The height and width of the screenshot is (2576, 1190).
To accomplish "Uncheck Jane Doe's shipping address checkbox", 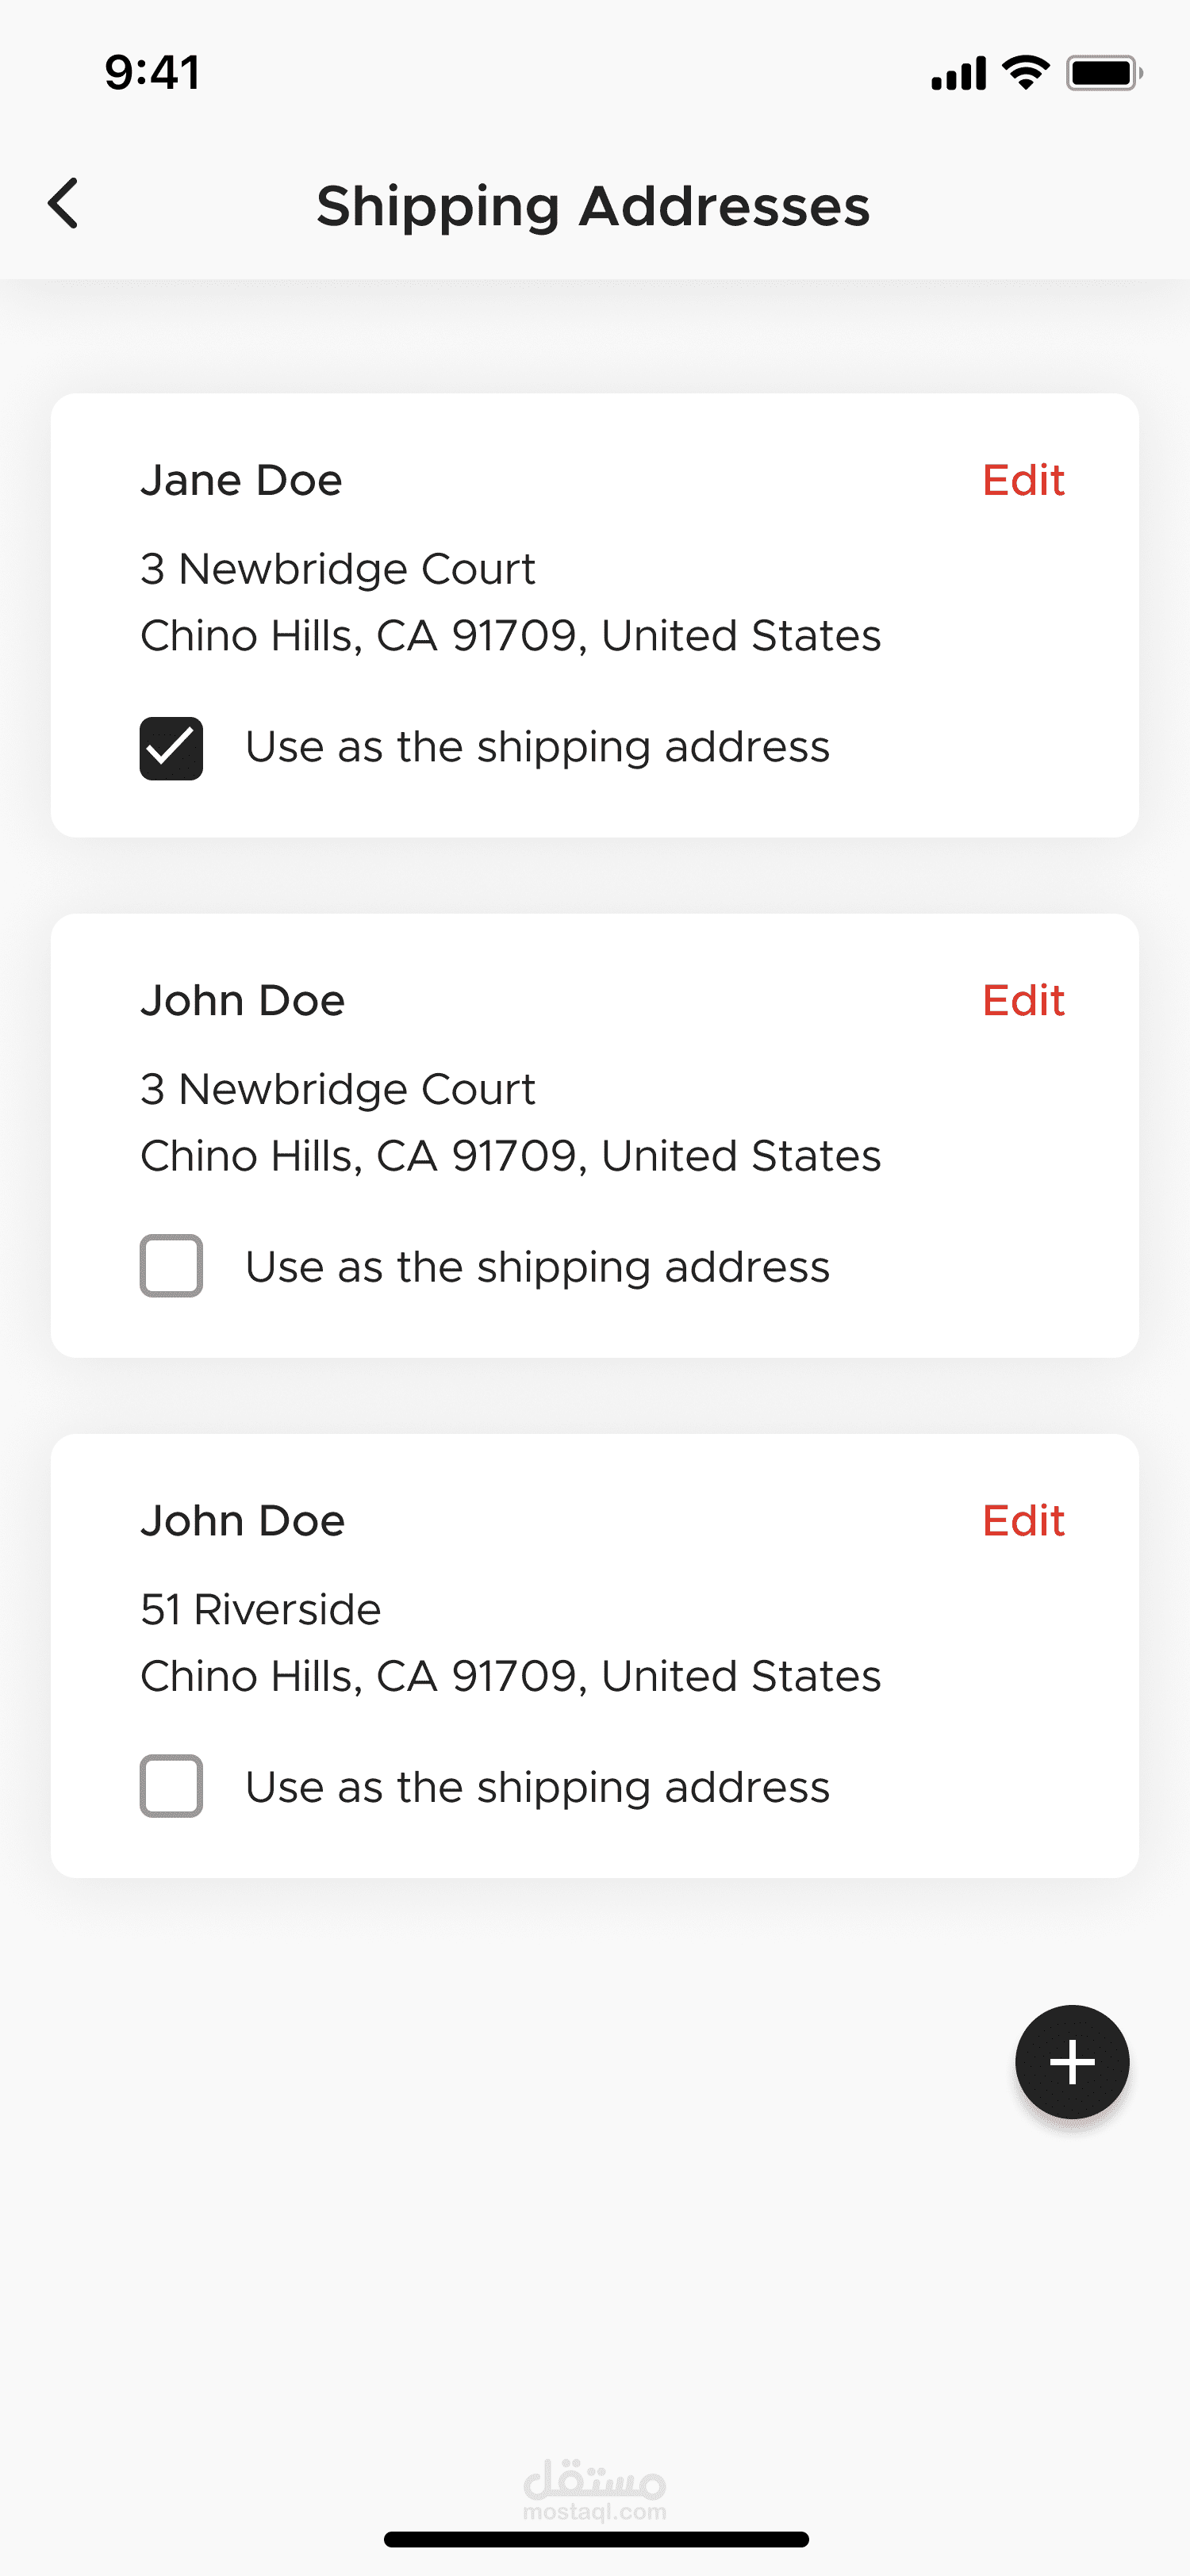I will point(171,748).
